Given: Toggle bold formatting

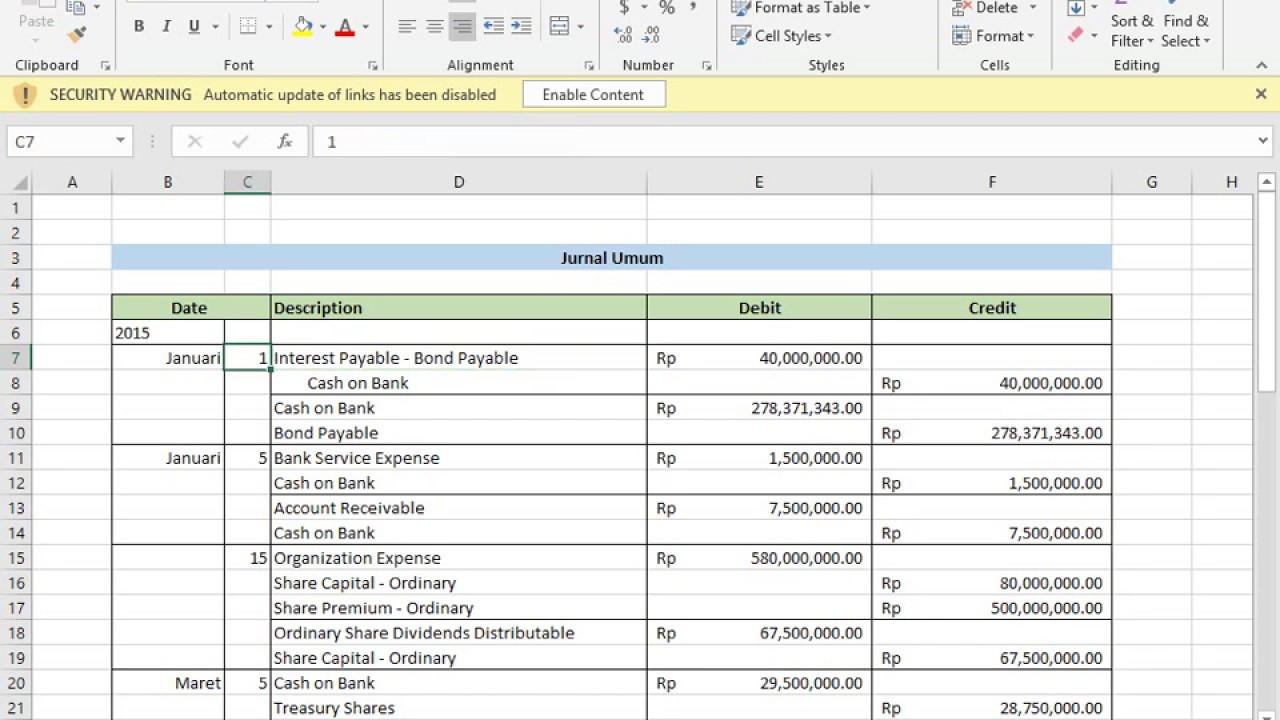Looking at the screenshot, I should point(139,27).
